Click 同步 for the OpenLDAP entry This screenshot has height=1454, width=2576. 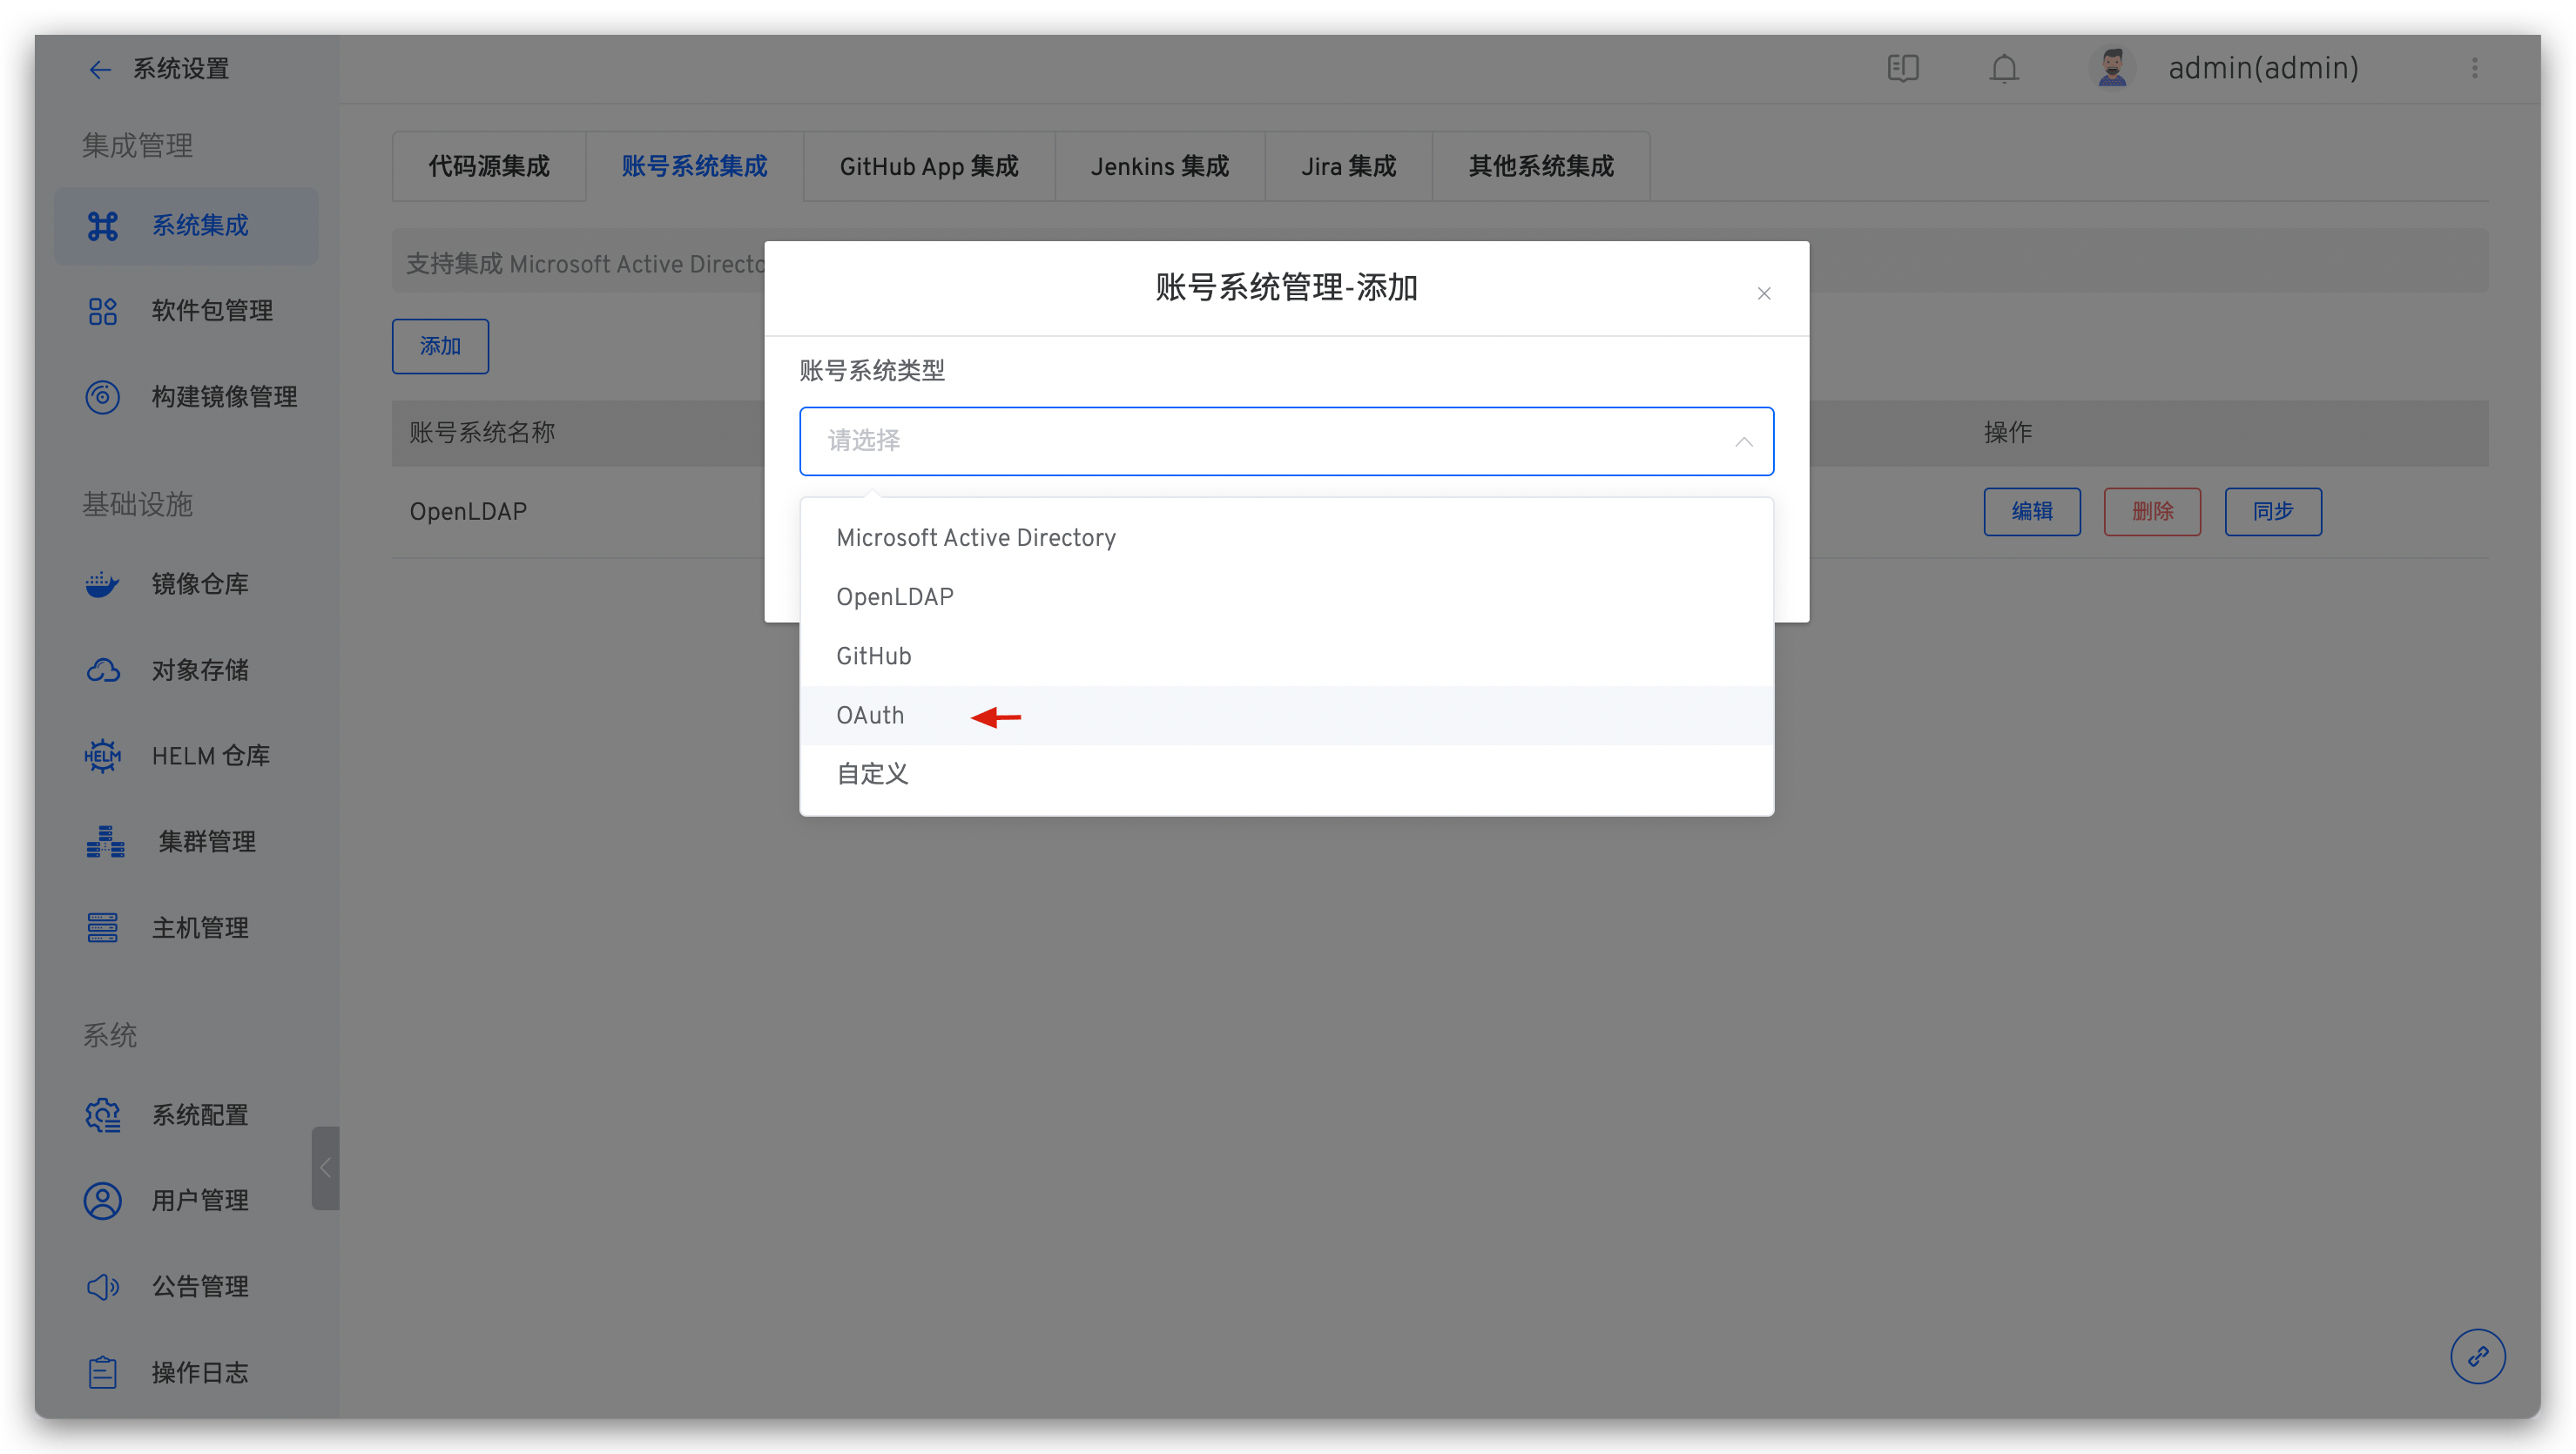click(2272, 511)
